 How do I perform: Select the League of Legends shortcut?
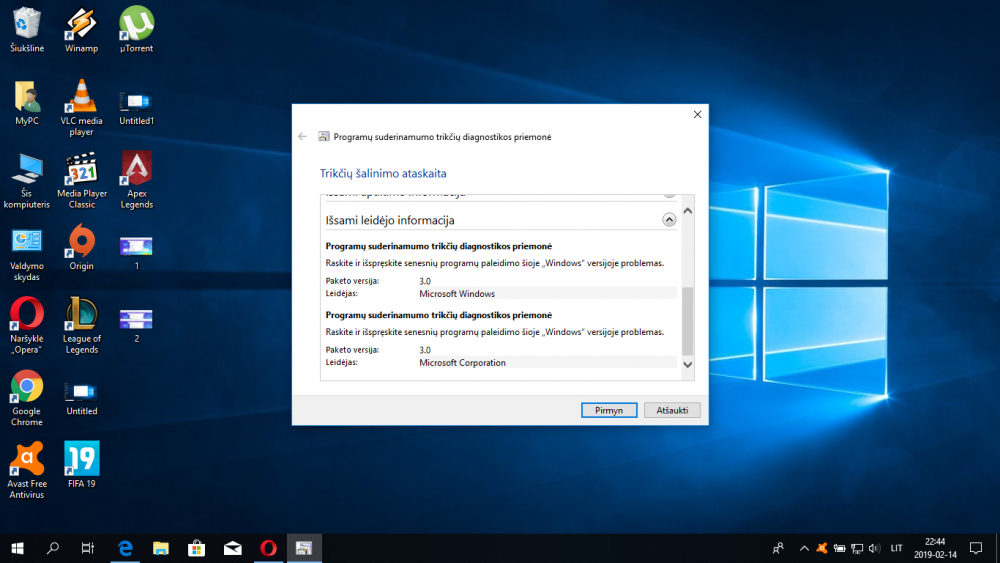click(x=82, y=325)
